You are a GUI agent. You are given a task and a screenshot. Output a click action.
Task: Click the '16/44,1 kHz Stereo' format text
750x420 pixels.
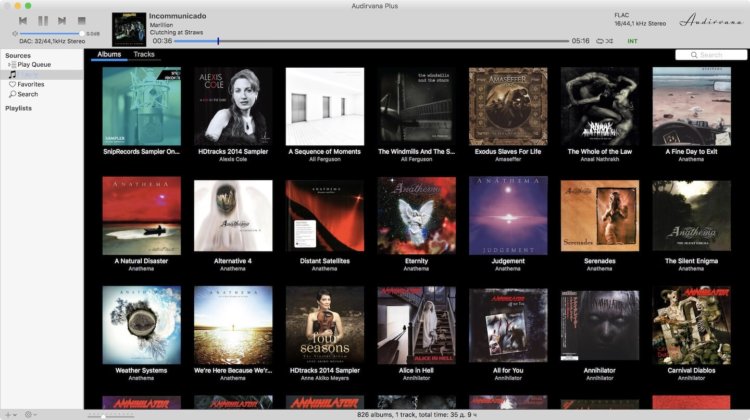pos(640,23)
